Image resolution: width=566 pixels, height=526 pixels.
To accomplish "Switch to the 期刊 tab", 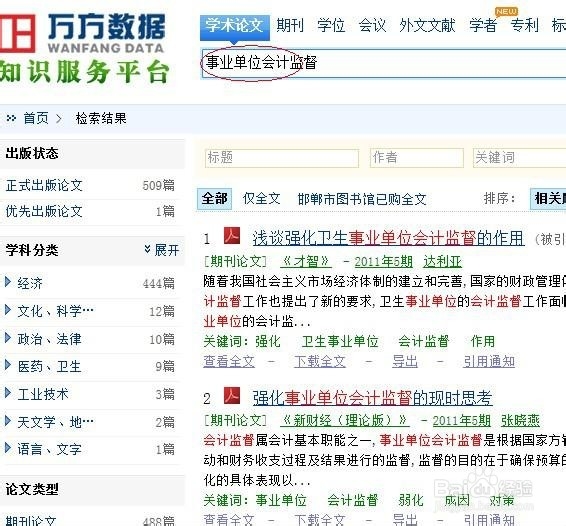I will tap(290, 25).
